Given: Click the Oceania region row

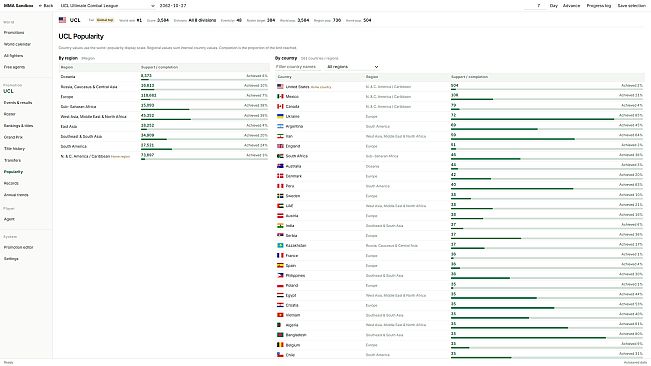Looking at the screenshot, I should point(164,76).
